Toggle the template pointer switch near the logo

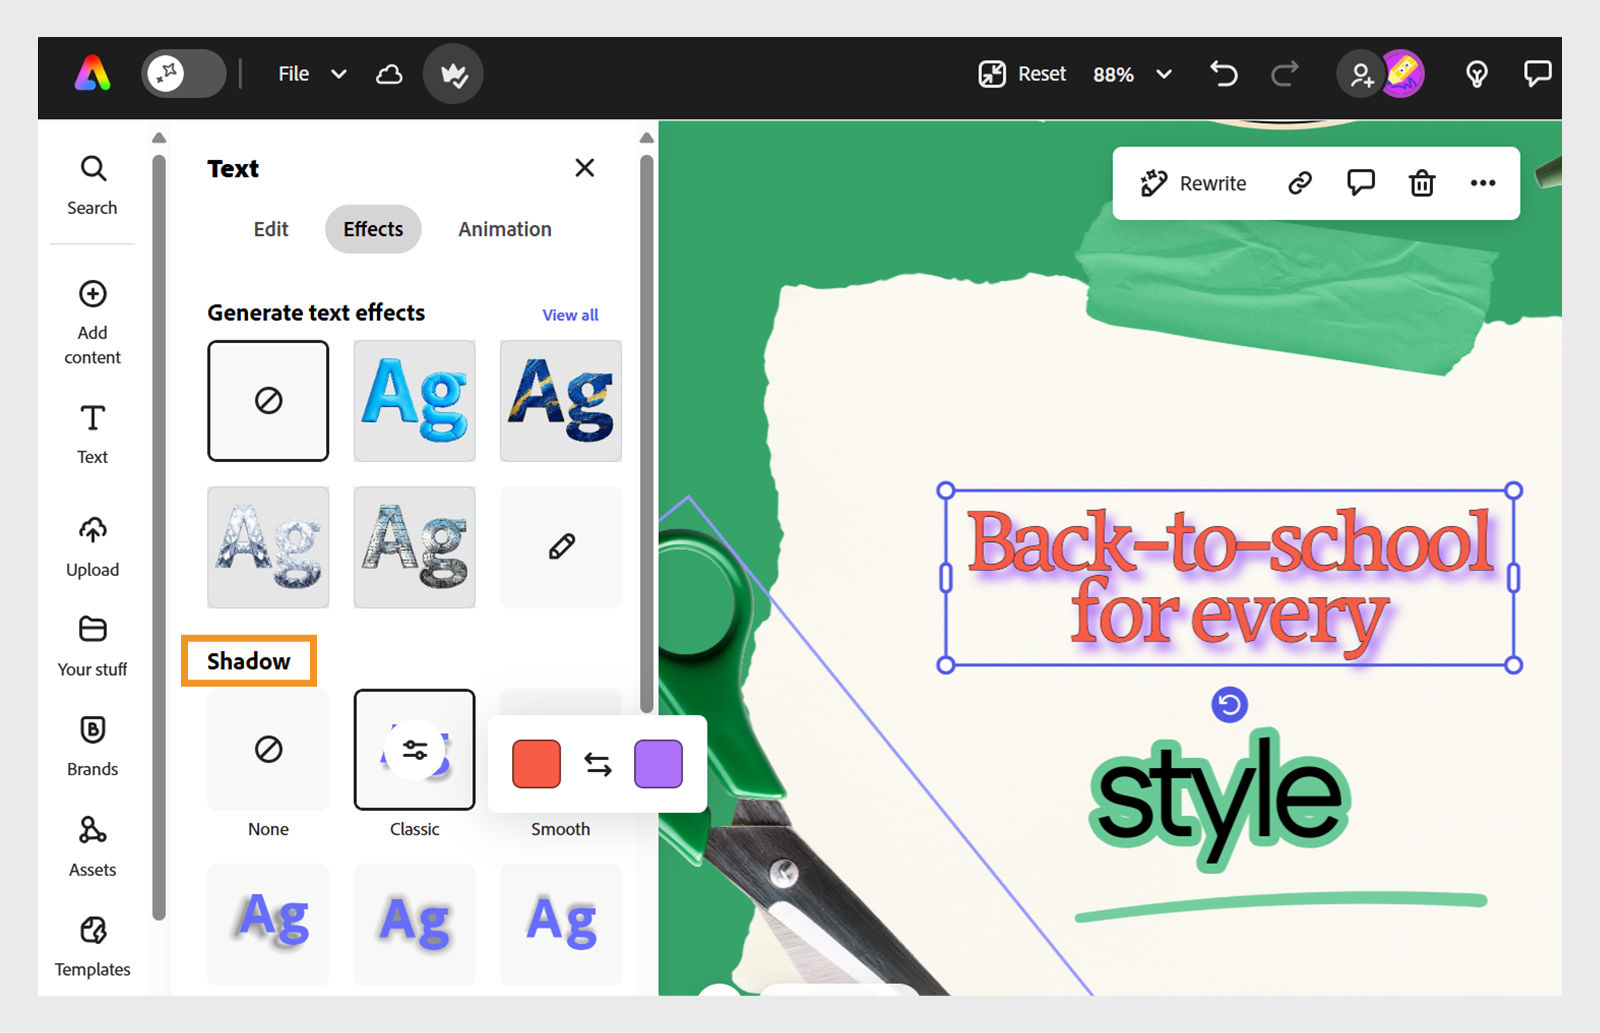pyautogui.click(x=183, y=73)
